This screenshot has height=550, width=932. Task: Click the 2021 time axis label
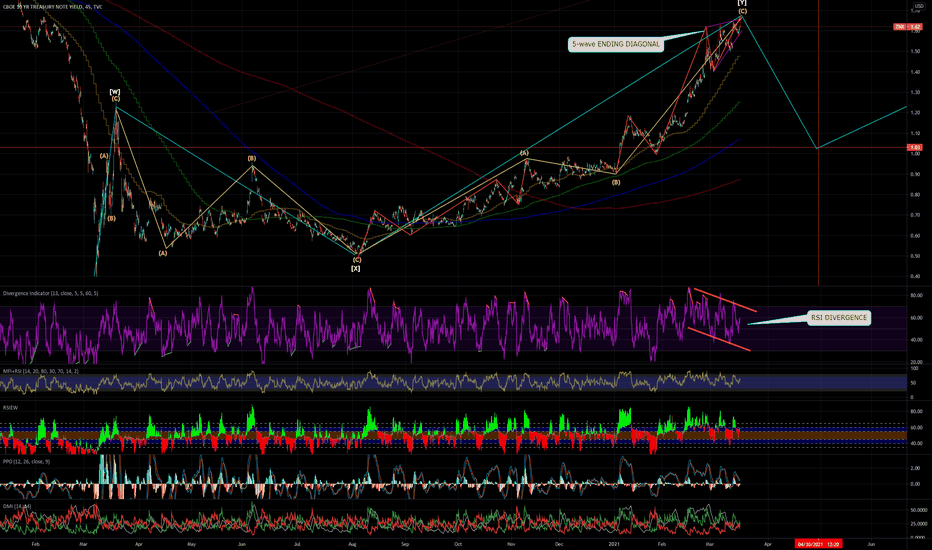tap(615, 544)
